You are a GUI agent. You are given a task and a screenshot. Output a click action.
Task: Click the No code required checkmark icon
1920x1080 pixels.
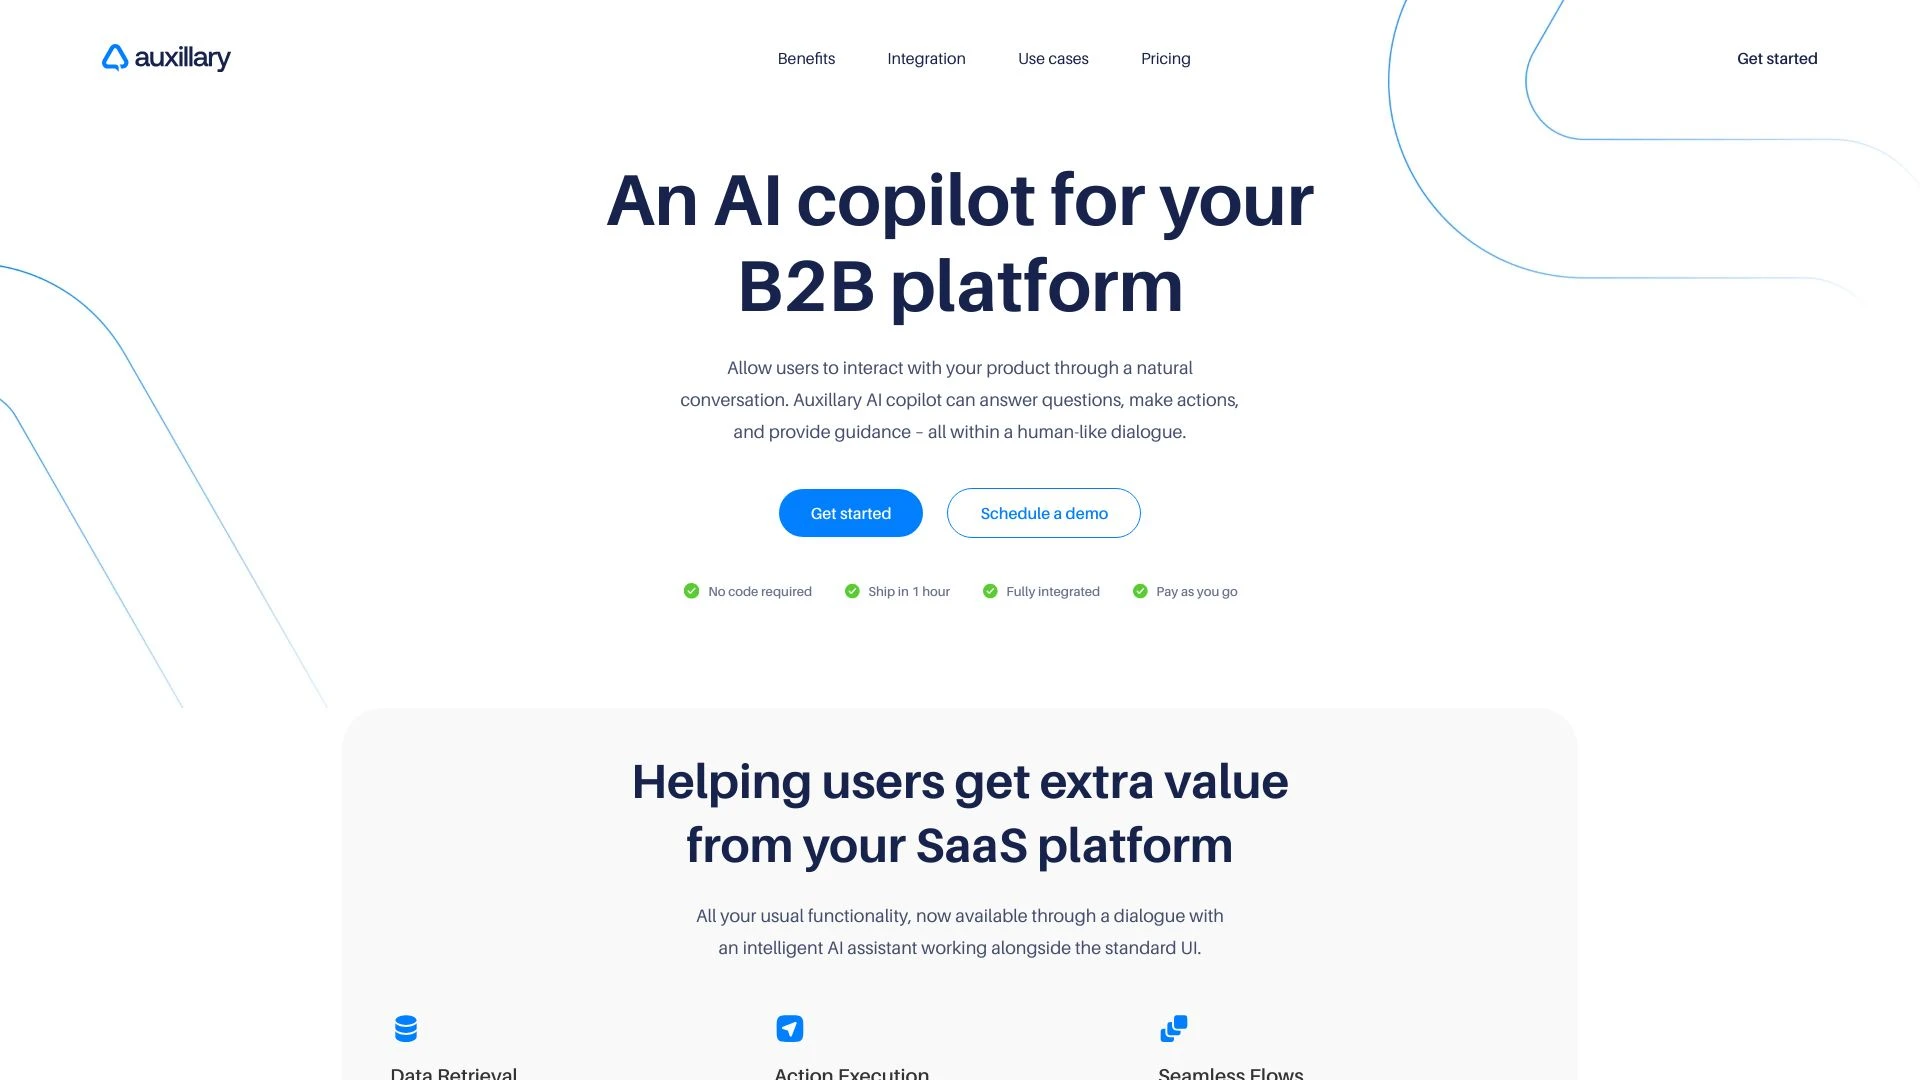(x=690, y=591)
